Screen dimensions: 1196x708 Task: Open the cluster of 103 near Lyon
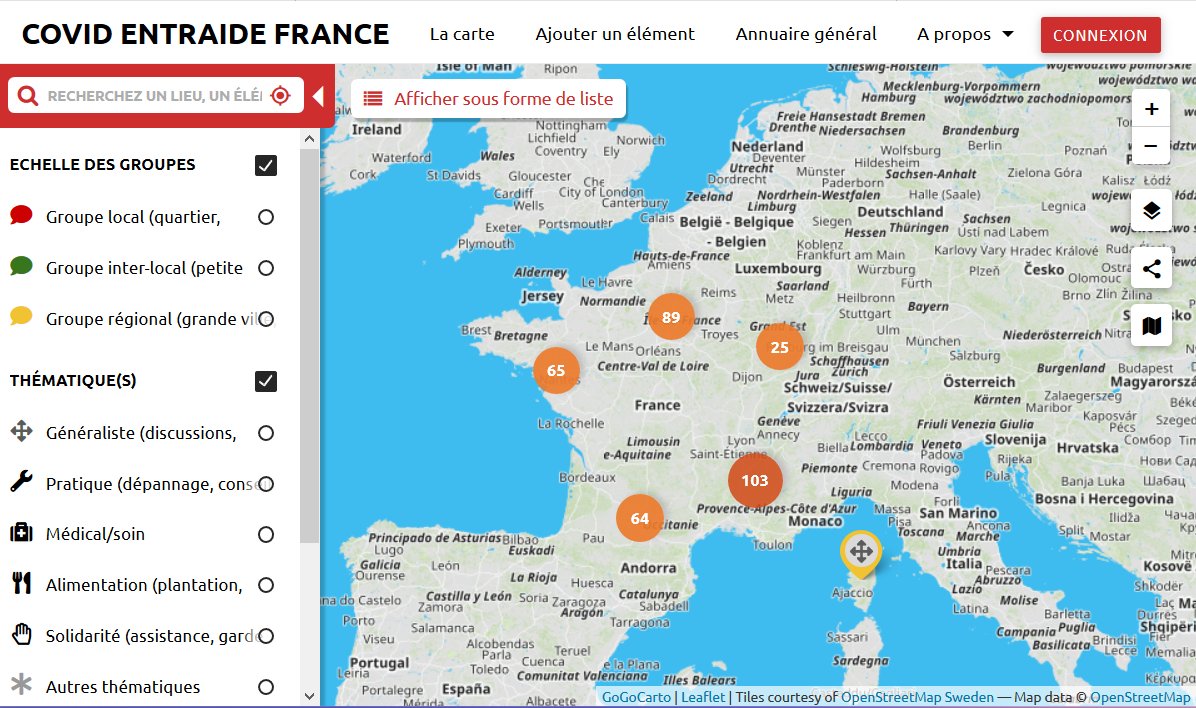pos(755,480)
